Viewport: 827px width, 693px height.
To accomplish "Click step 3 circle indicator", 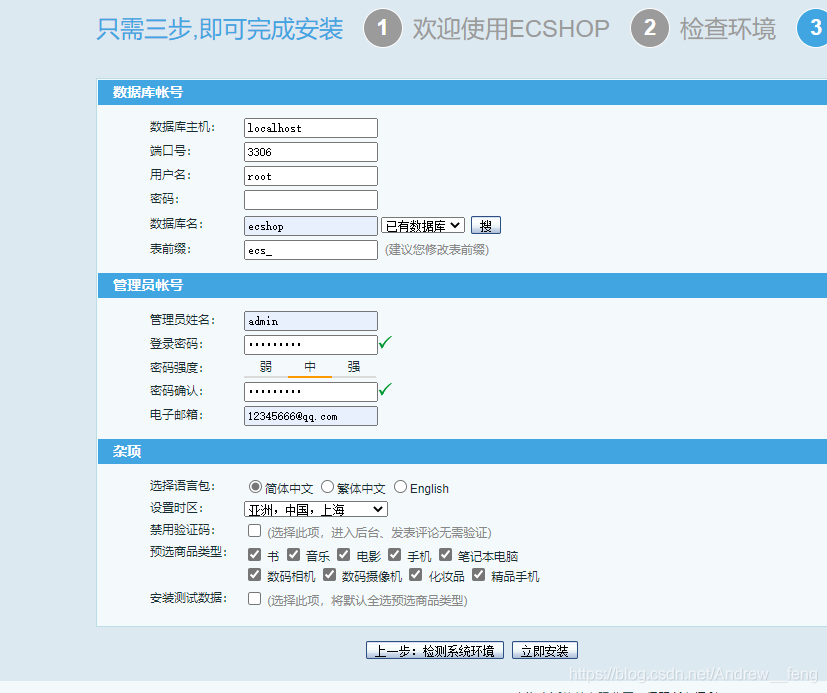I will click(817, 28).
